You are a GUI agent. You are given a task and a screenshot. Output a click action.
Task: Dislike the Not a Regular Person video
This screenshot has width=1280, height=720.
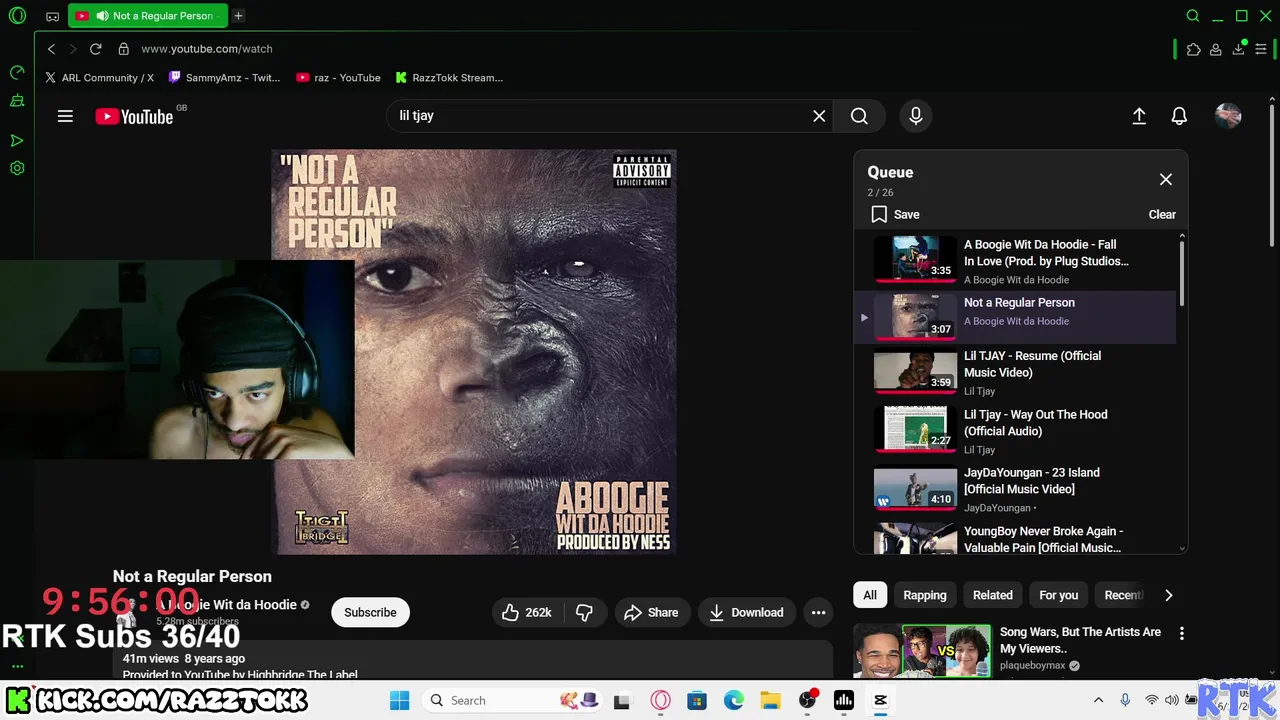(585, 612)
